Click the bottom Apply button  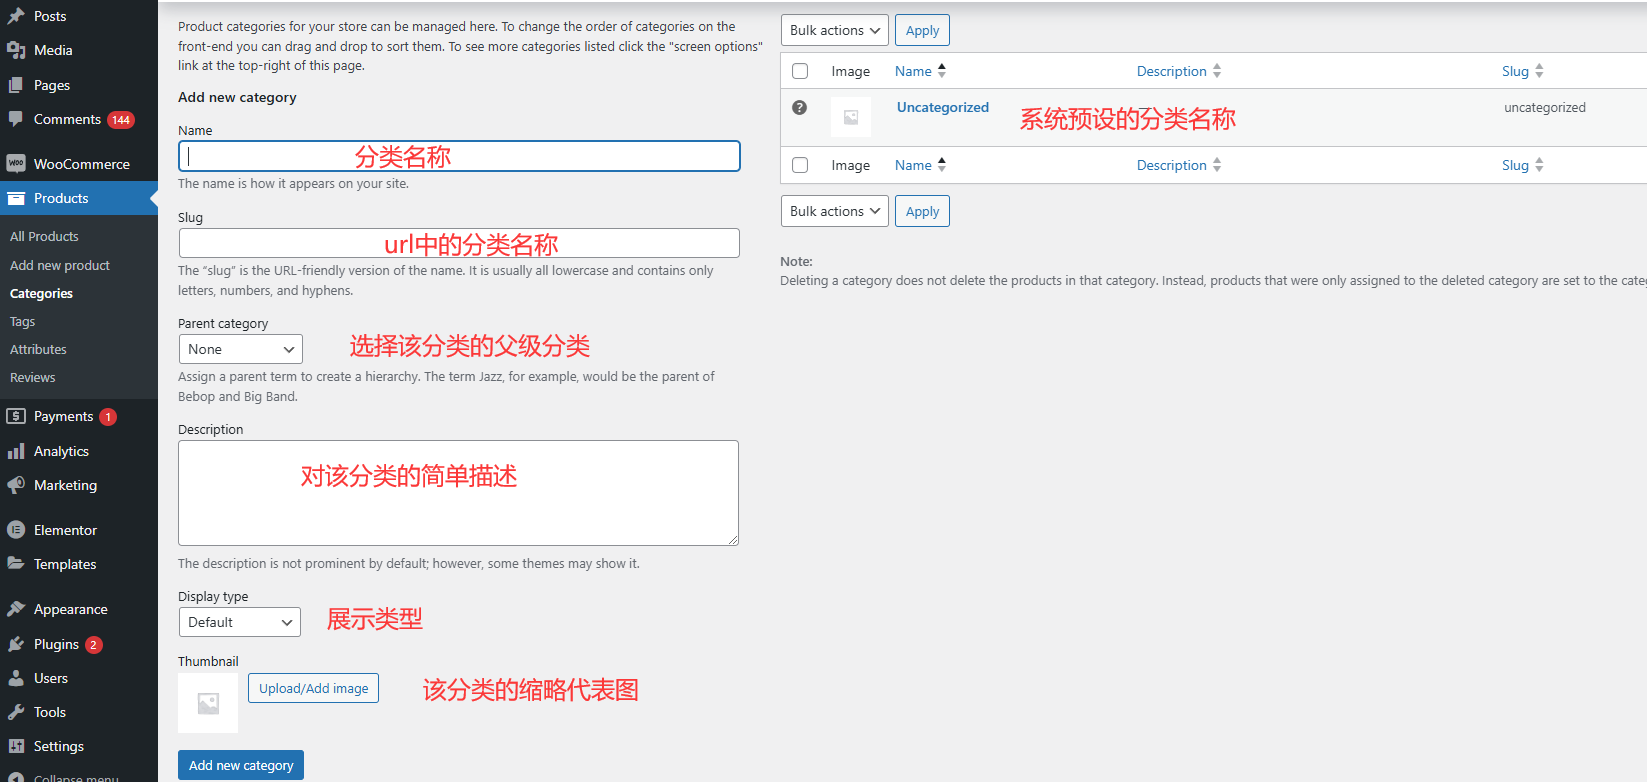(922, 211)
